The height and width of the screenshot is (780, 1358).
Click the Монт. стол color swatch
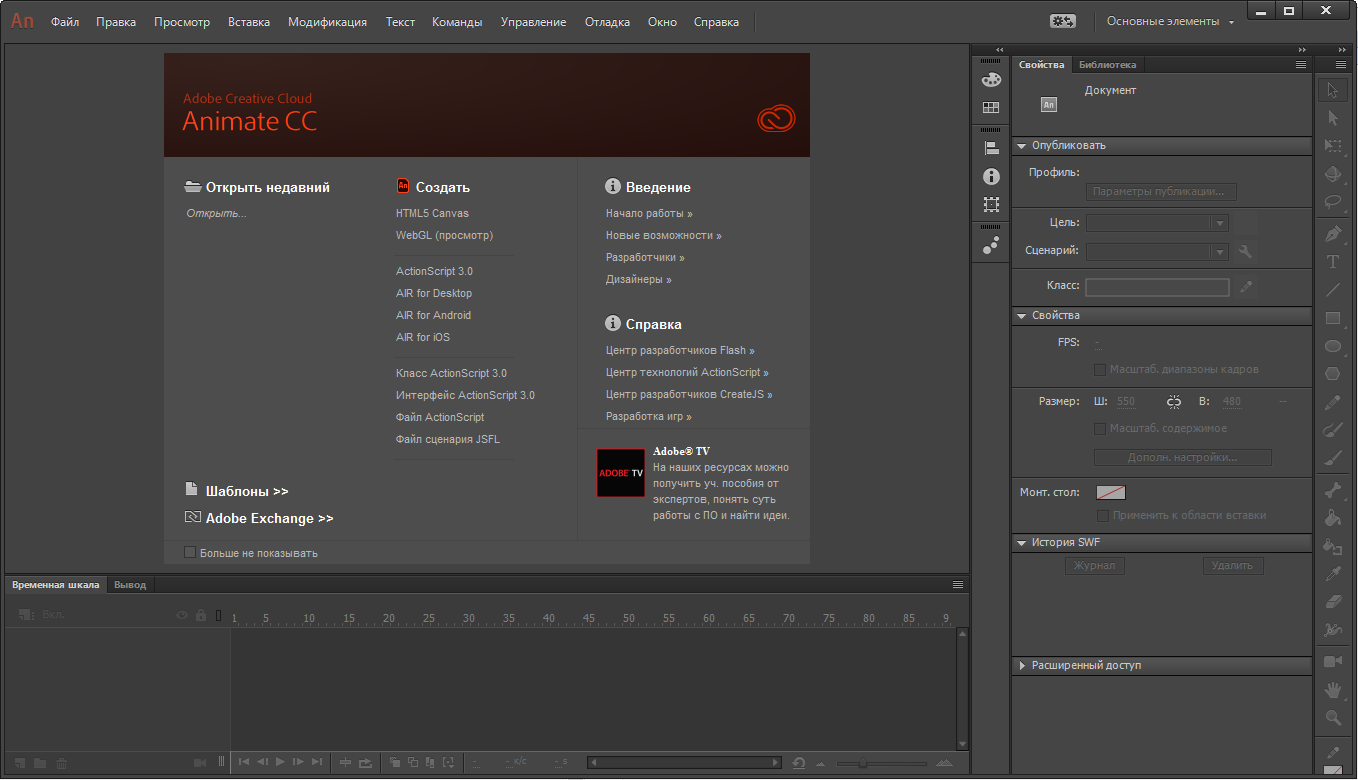tap(1111, 492)
